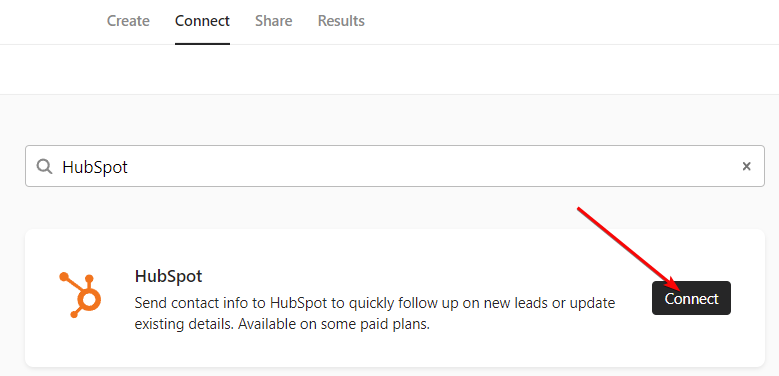
Task: Focus the integrations search field
Action: pos(394,166)
